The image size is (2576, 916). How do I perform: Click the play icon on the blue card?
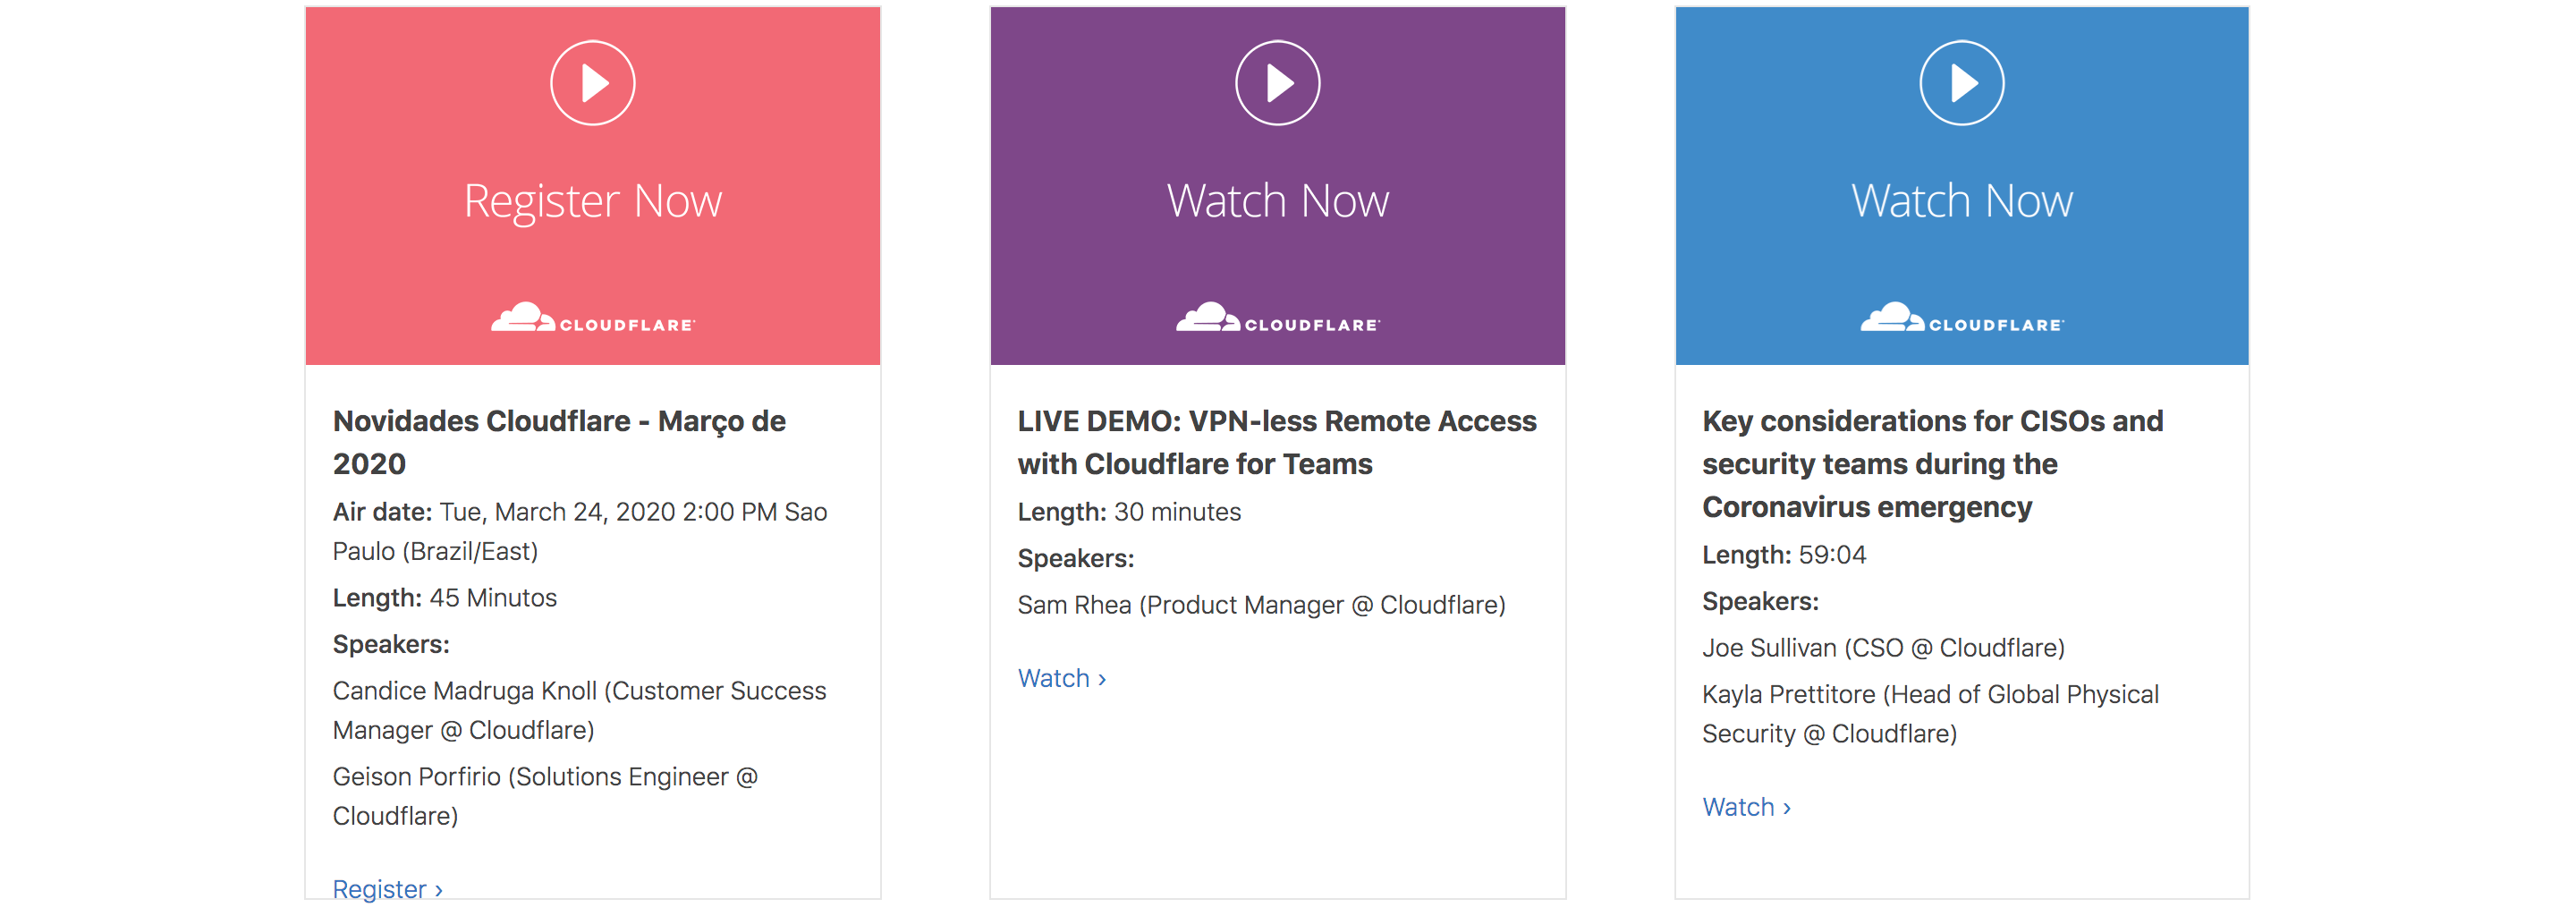point(1961,83)
